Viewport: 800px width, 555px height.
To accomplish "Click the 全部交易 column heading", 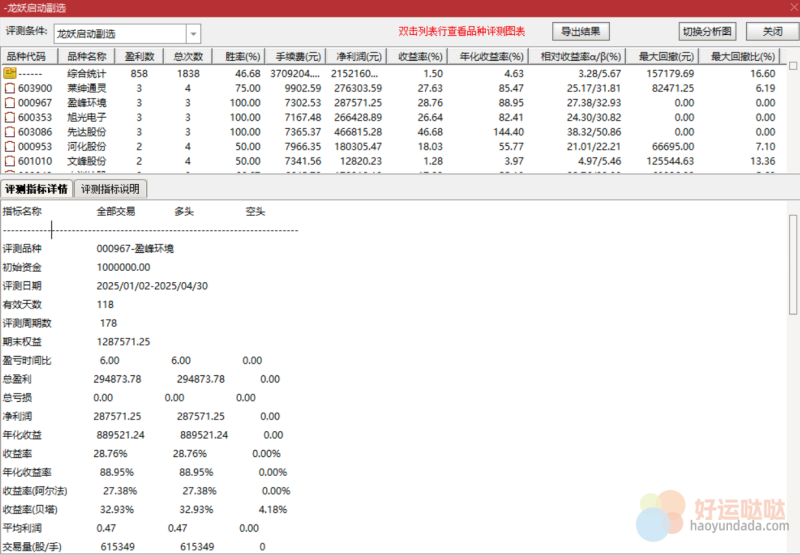I will tap(116, 211).
